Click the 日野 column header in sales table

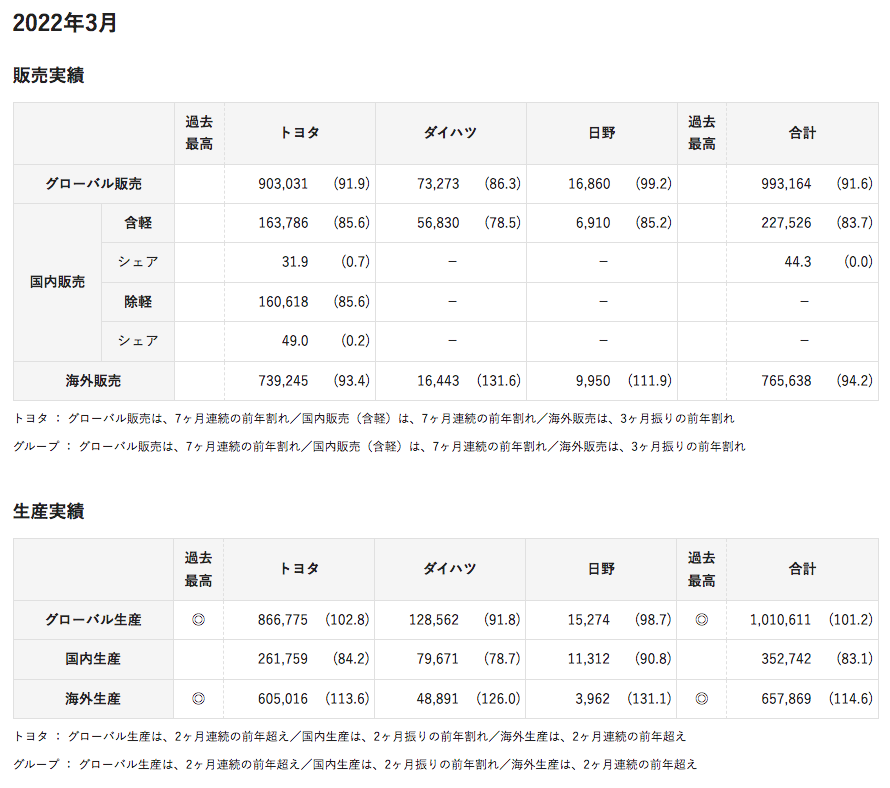tap(602, 133)
